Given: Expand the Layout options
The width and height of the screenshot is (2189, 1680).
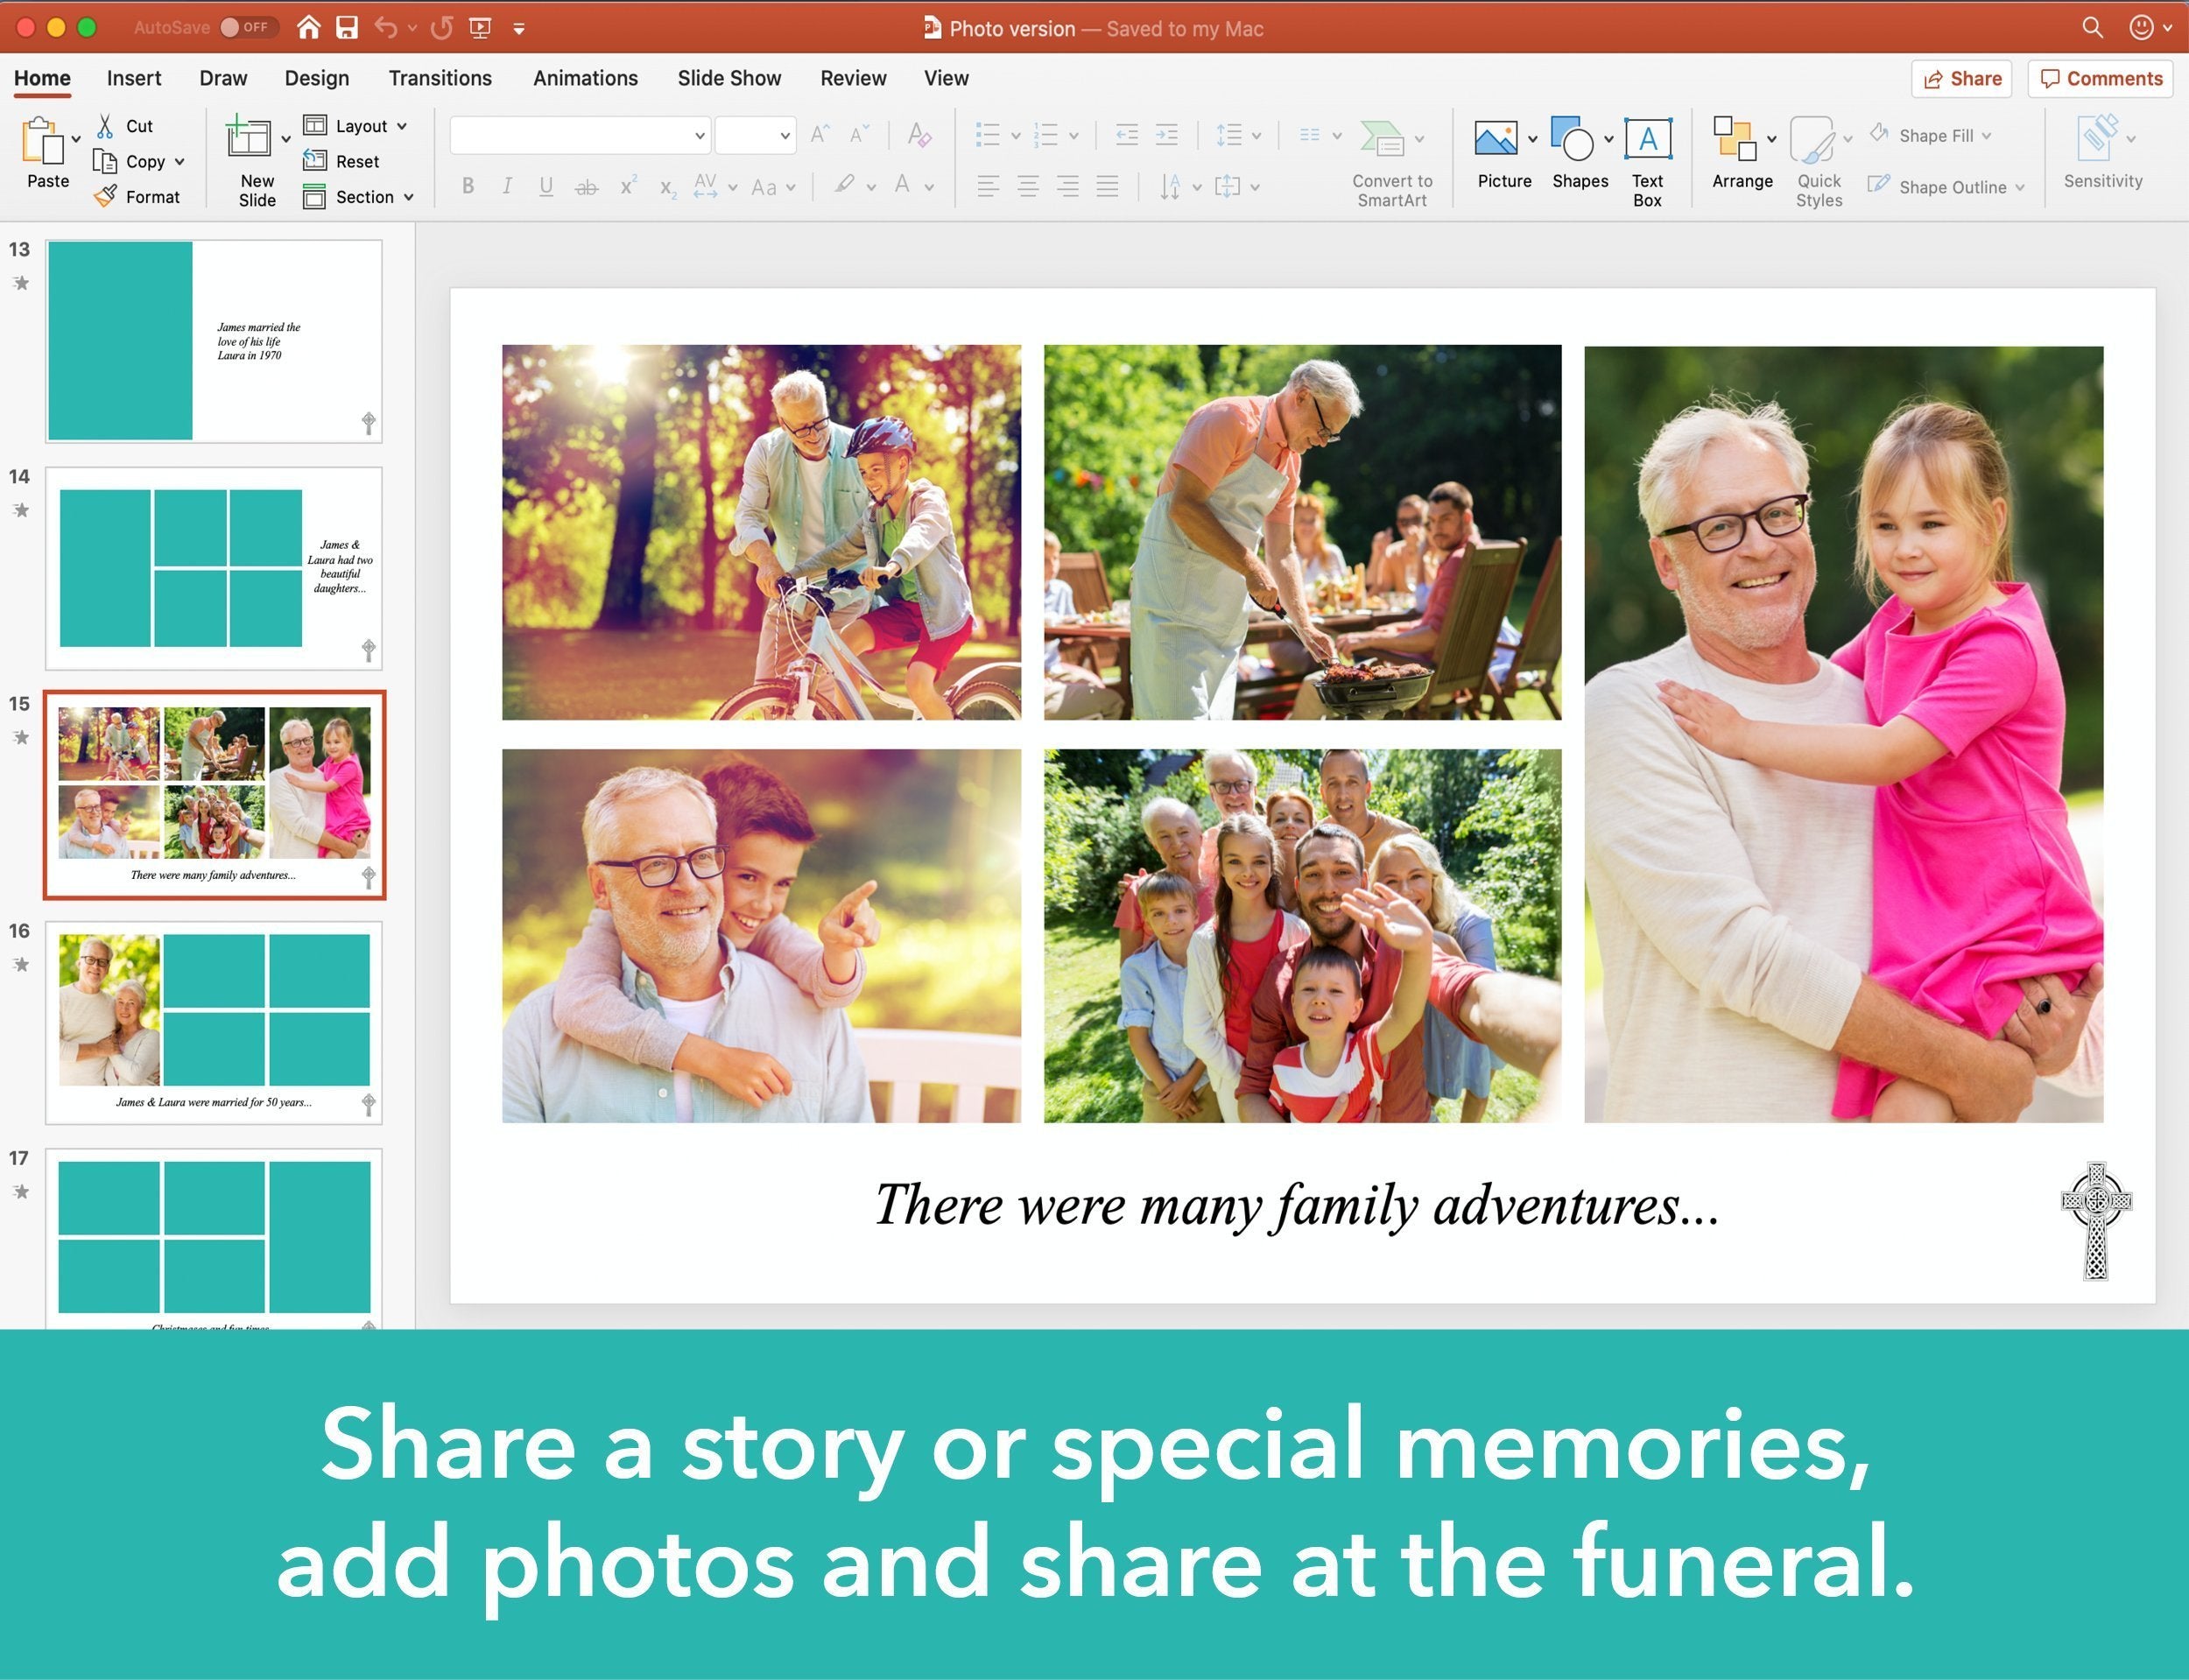Looking at the screenshot, I should (x=403, y=125).
